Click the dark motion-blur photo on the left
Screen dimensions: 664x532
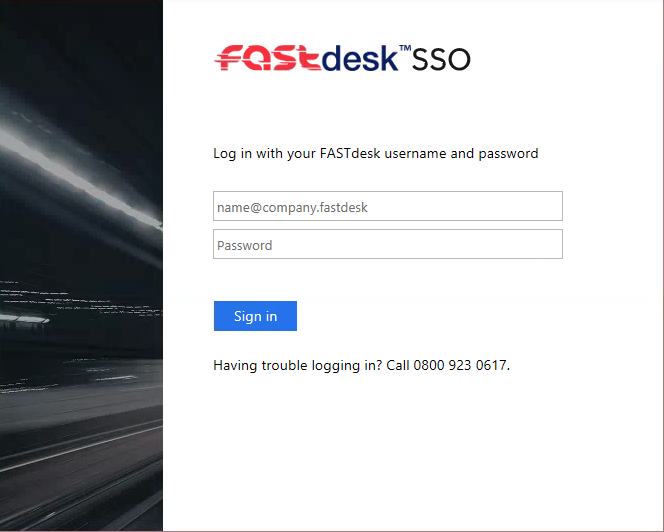pos(81,266)
